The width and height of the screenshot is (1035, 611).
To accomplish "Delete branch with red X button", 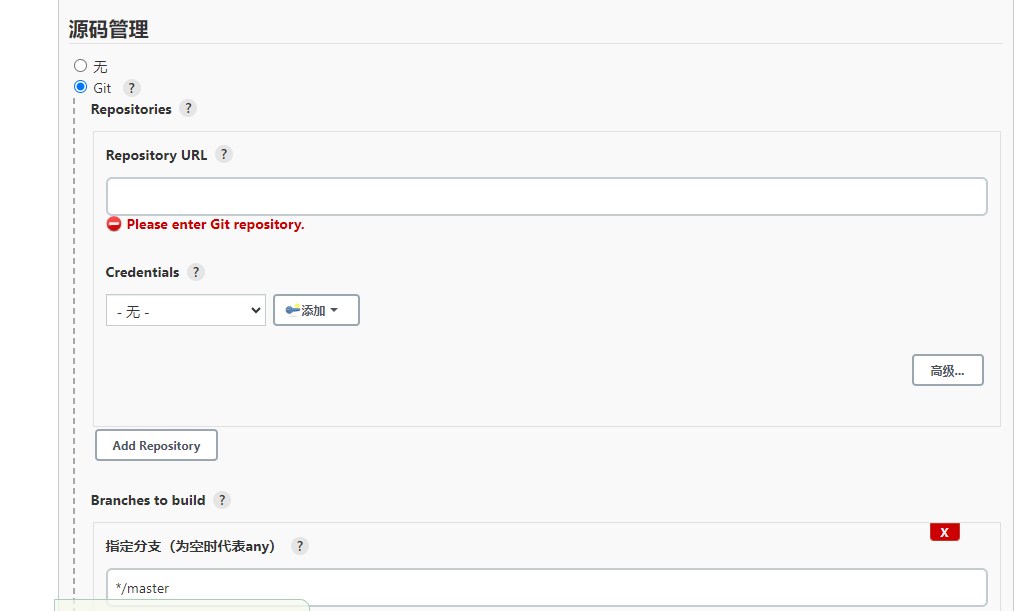I will pyautogui.click(x=945, y=532).
